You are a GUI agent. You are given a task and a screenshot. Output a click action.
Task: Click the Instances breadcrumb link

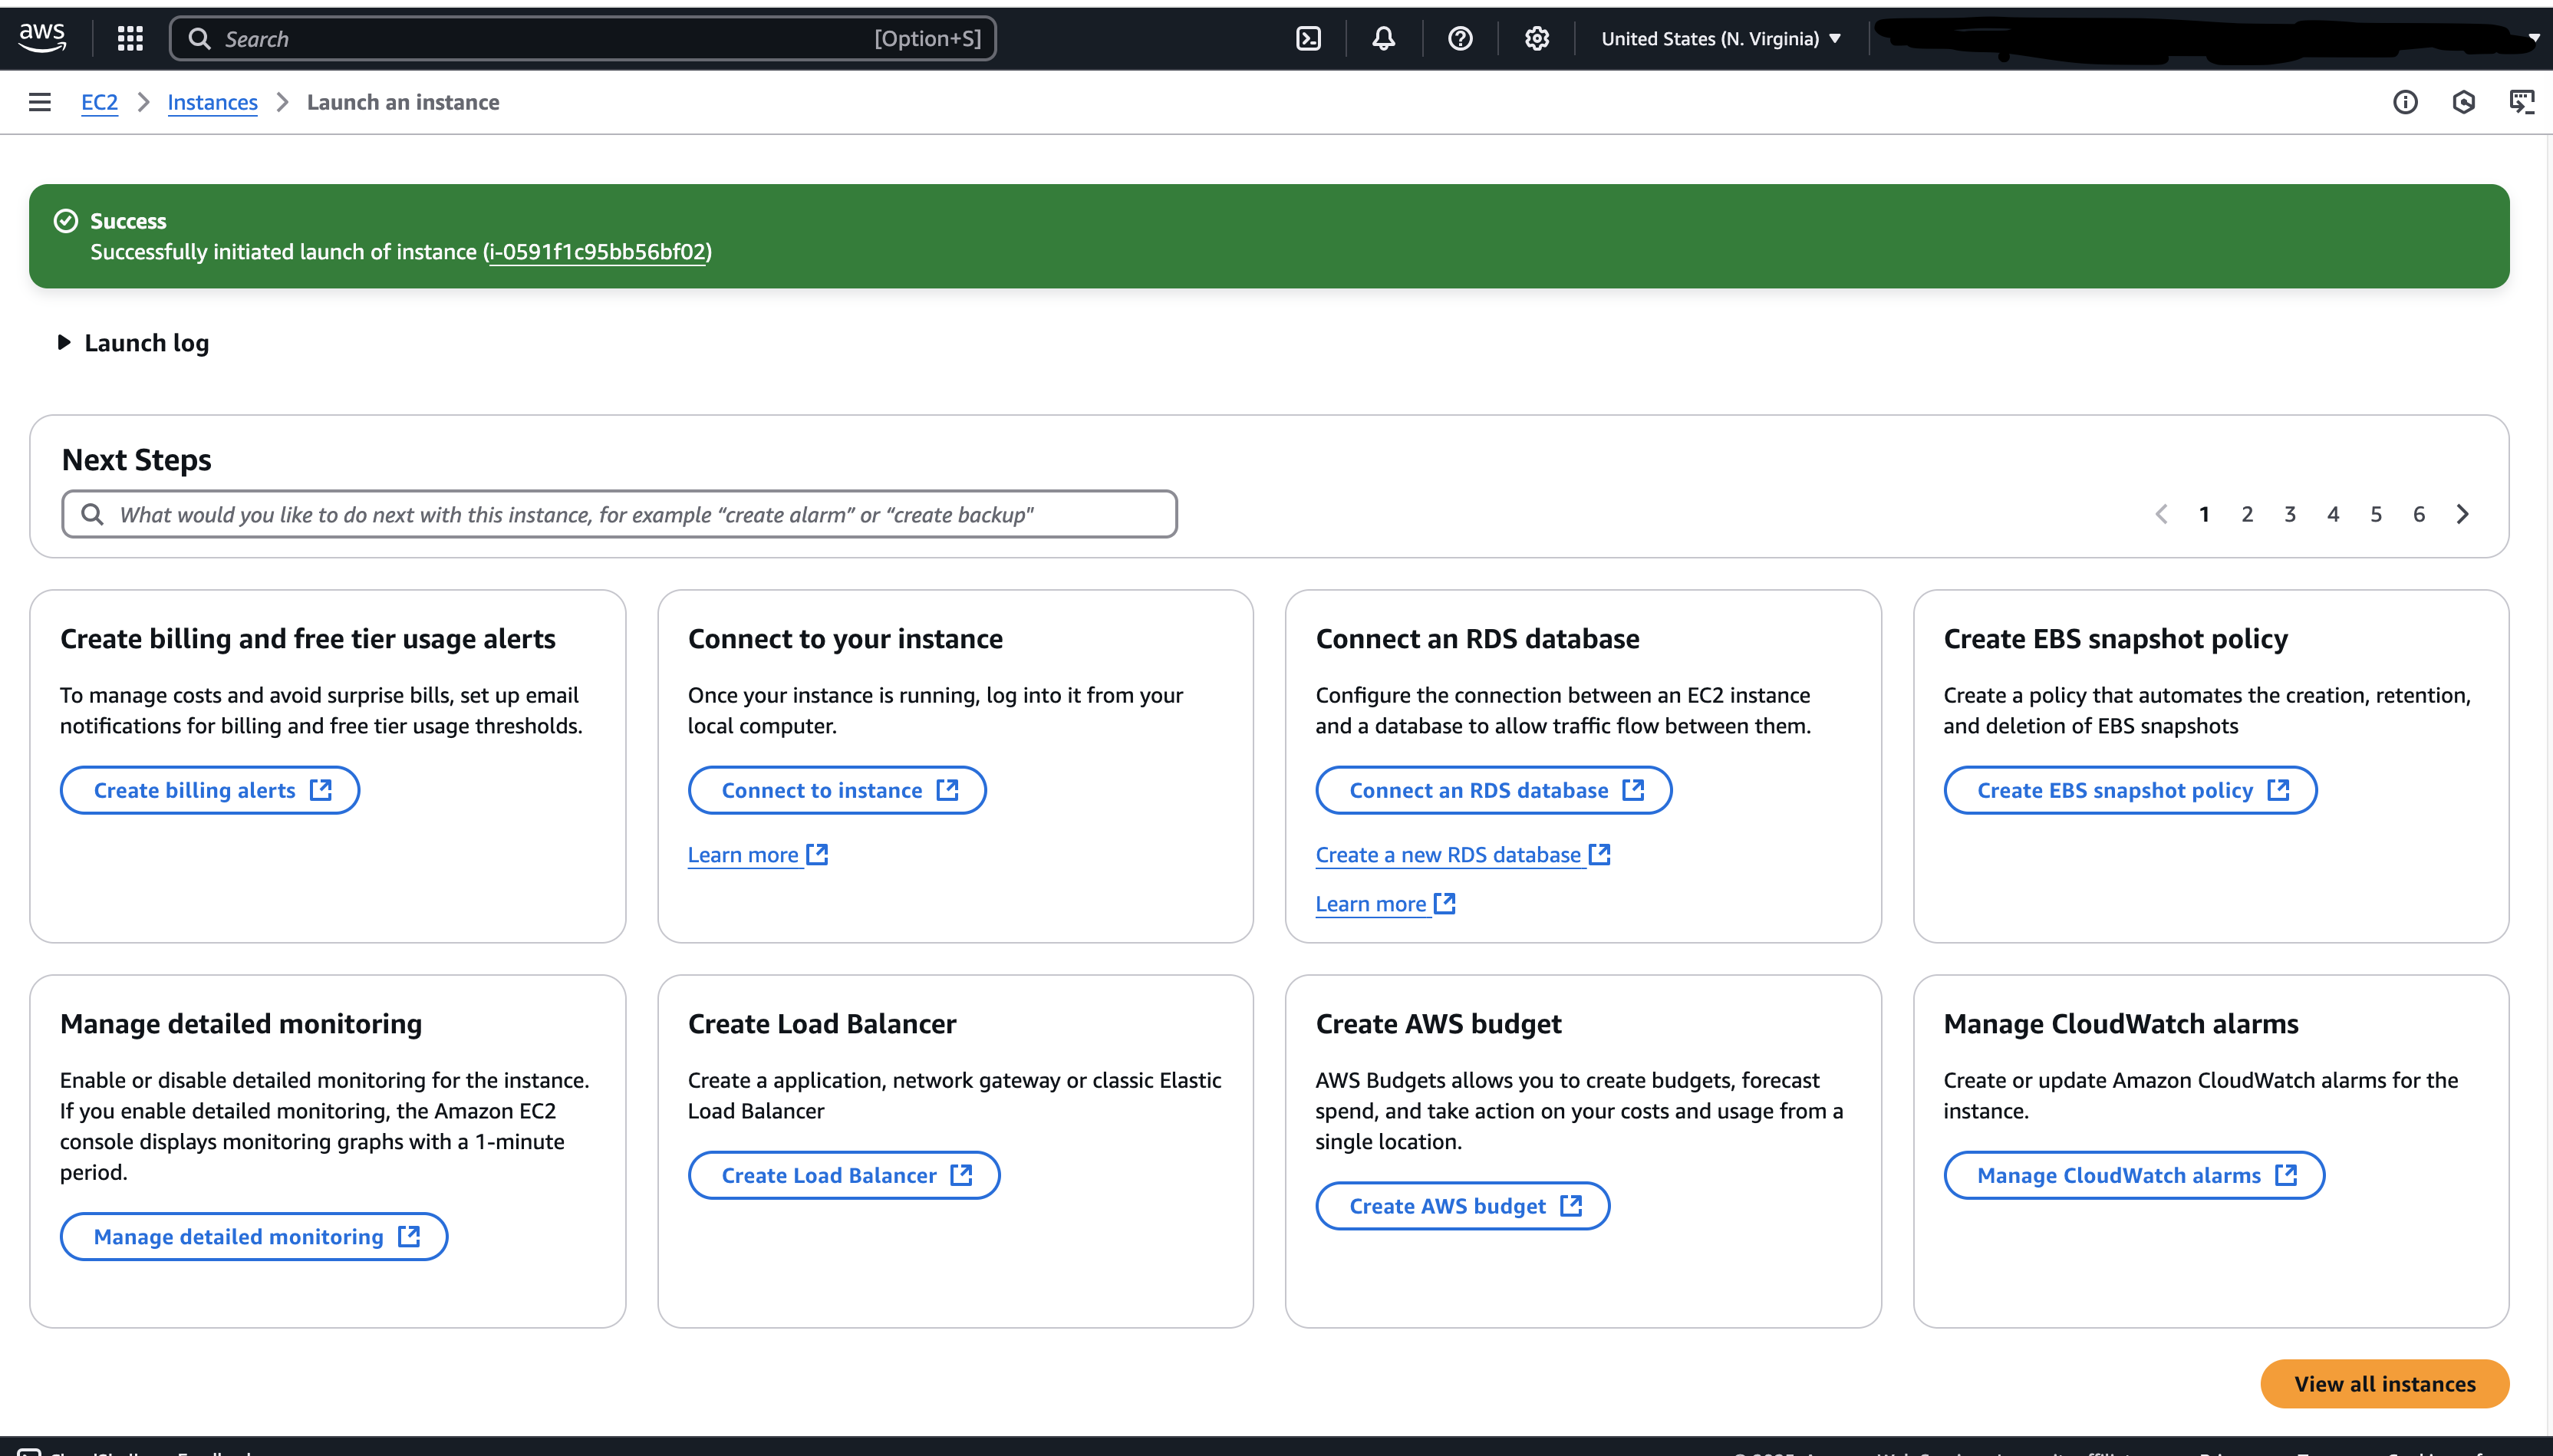[212, 102]
